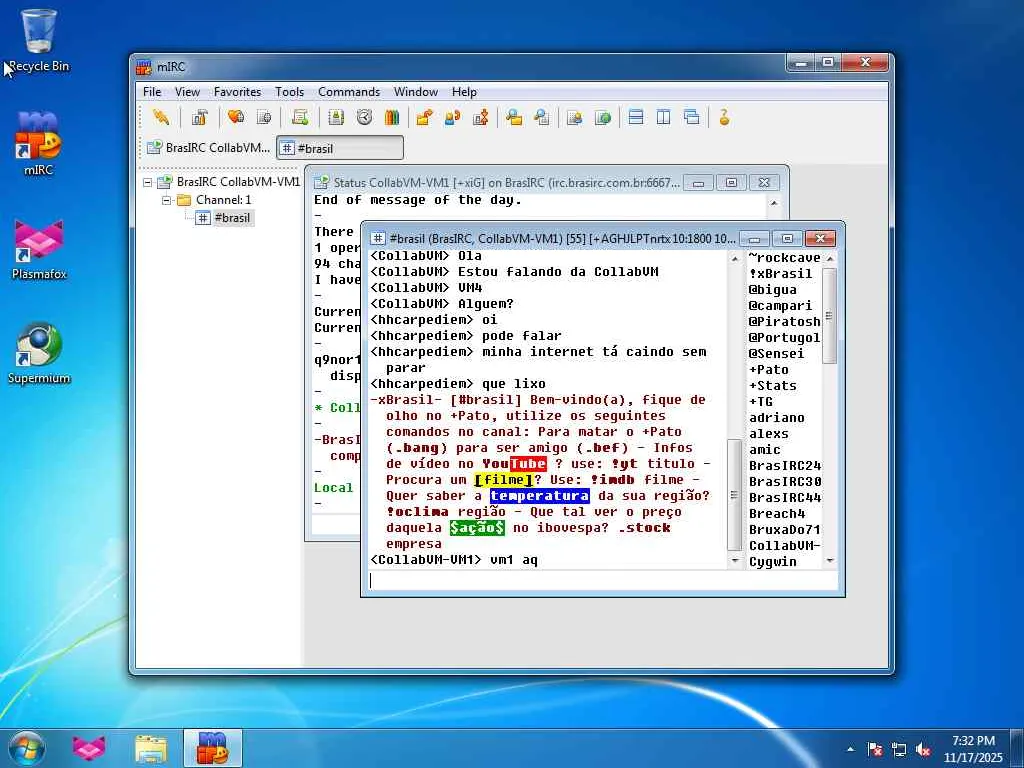Click the Plasmafox taskbar icon

coord(89,748)
